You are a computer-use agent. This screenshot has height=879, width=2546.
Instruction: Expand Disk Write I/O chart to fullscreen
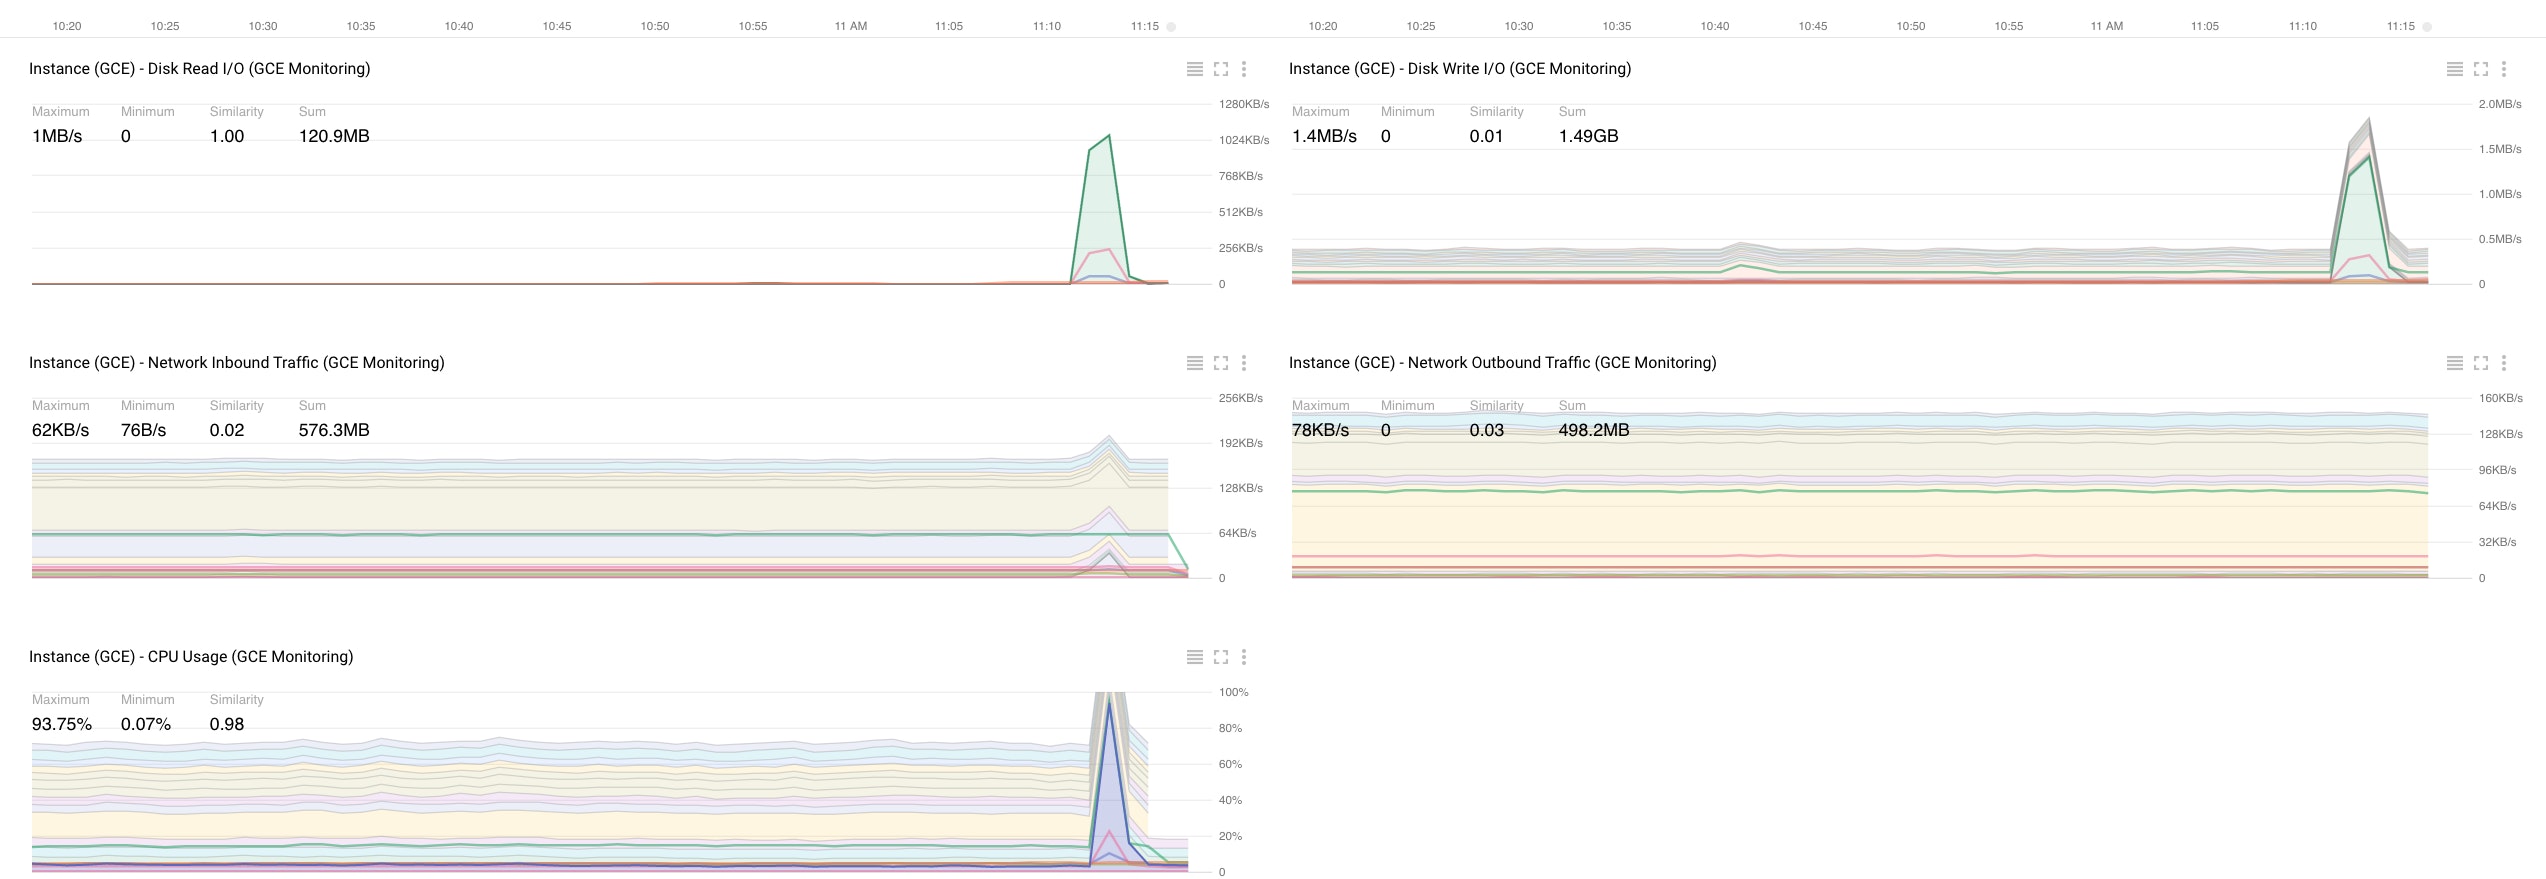coord(2481,69)
